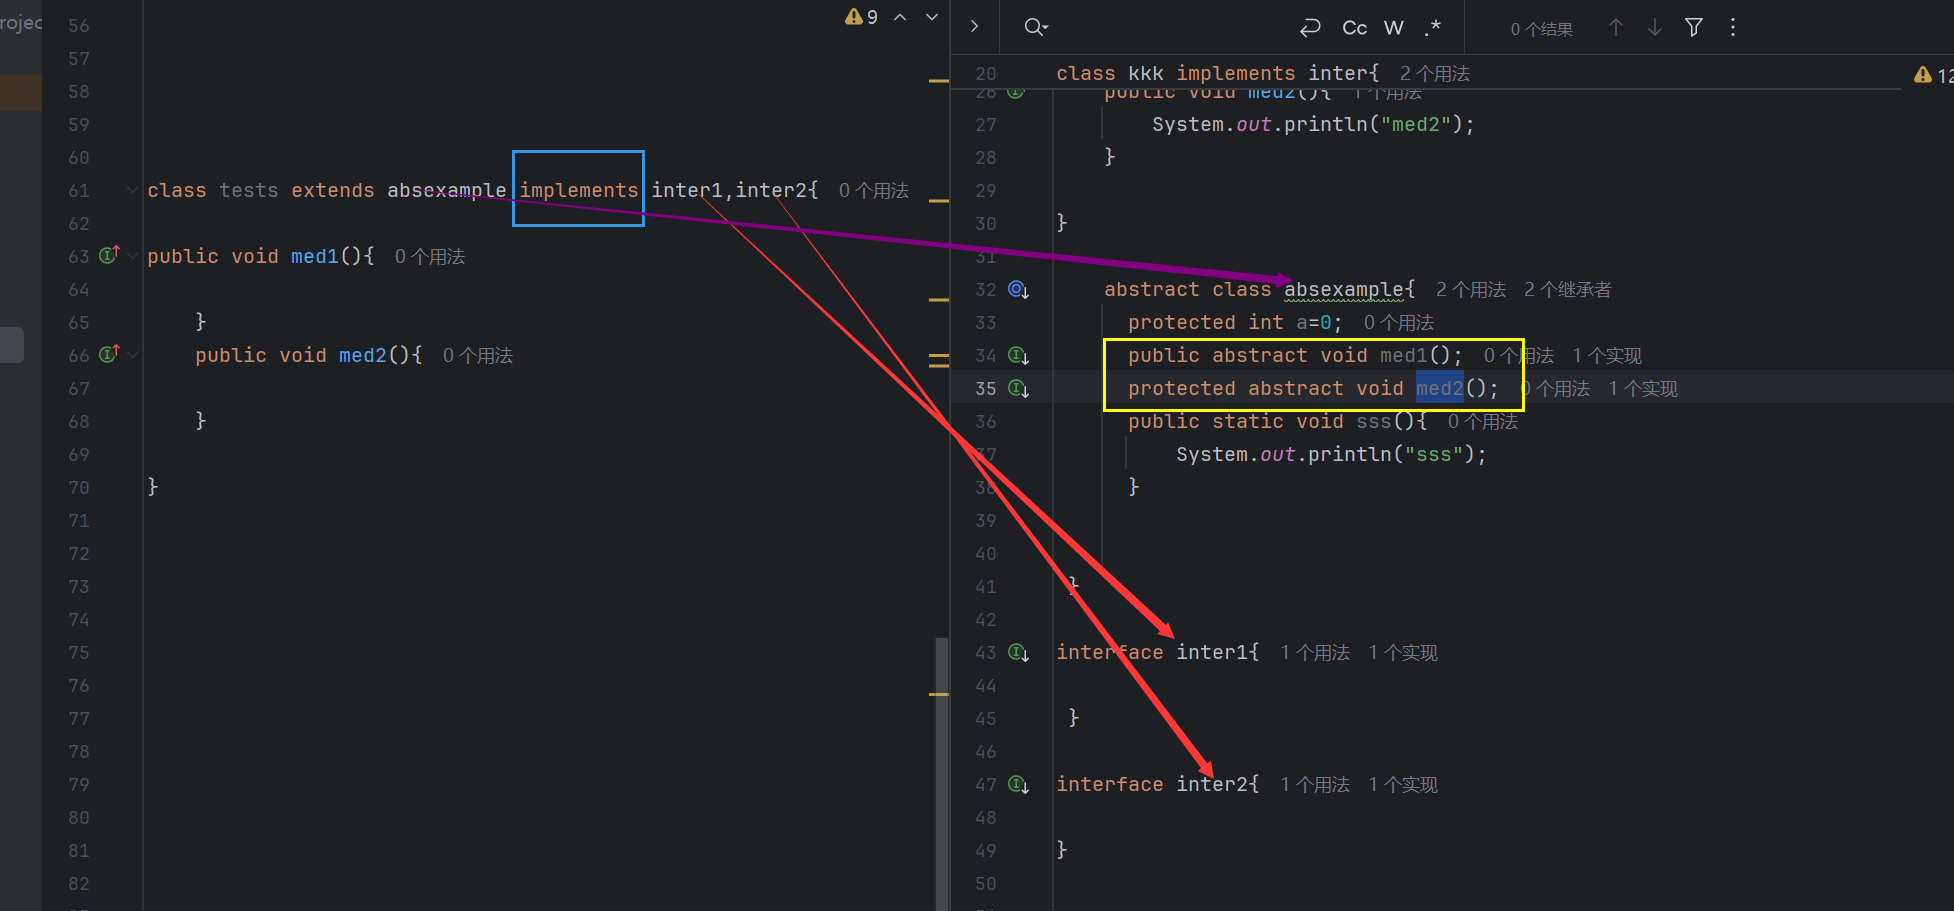Go to previous search occurrence arrow

click(1616, 28)
